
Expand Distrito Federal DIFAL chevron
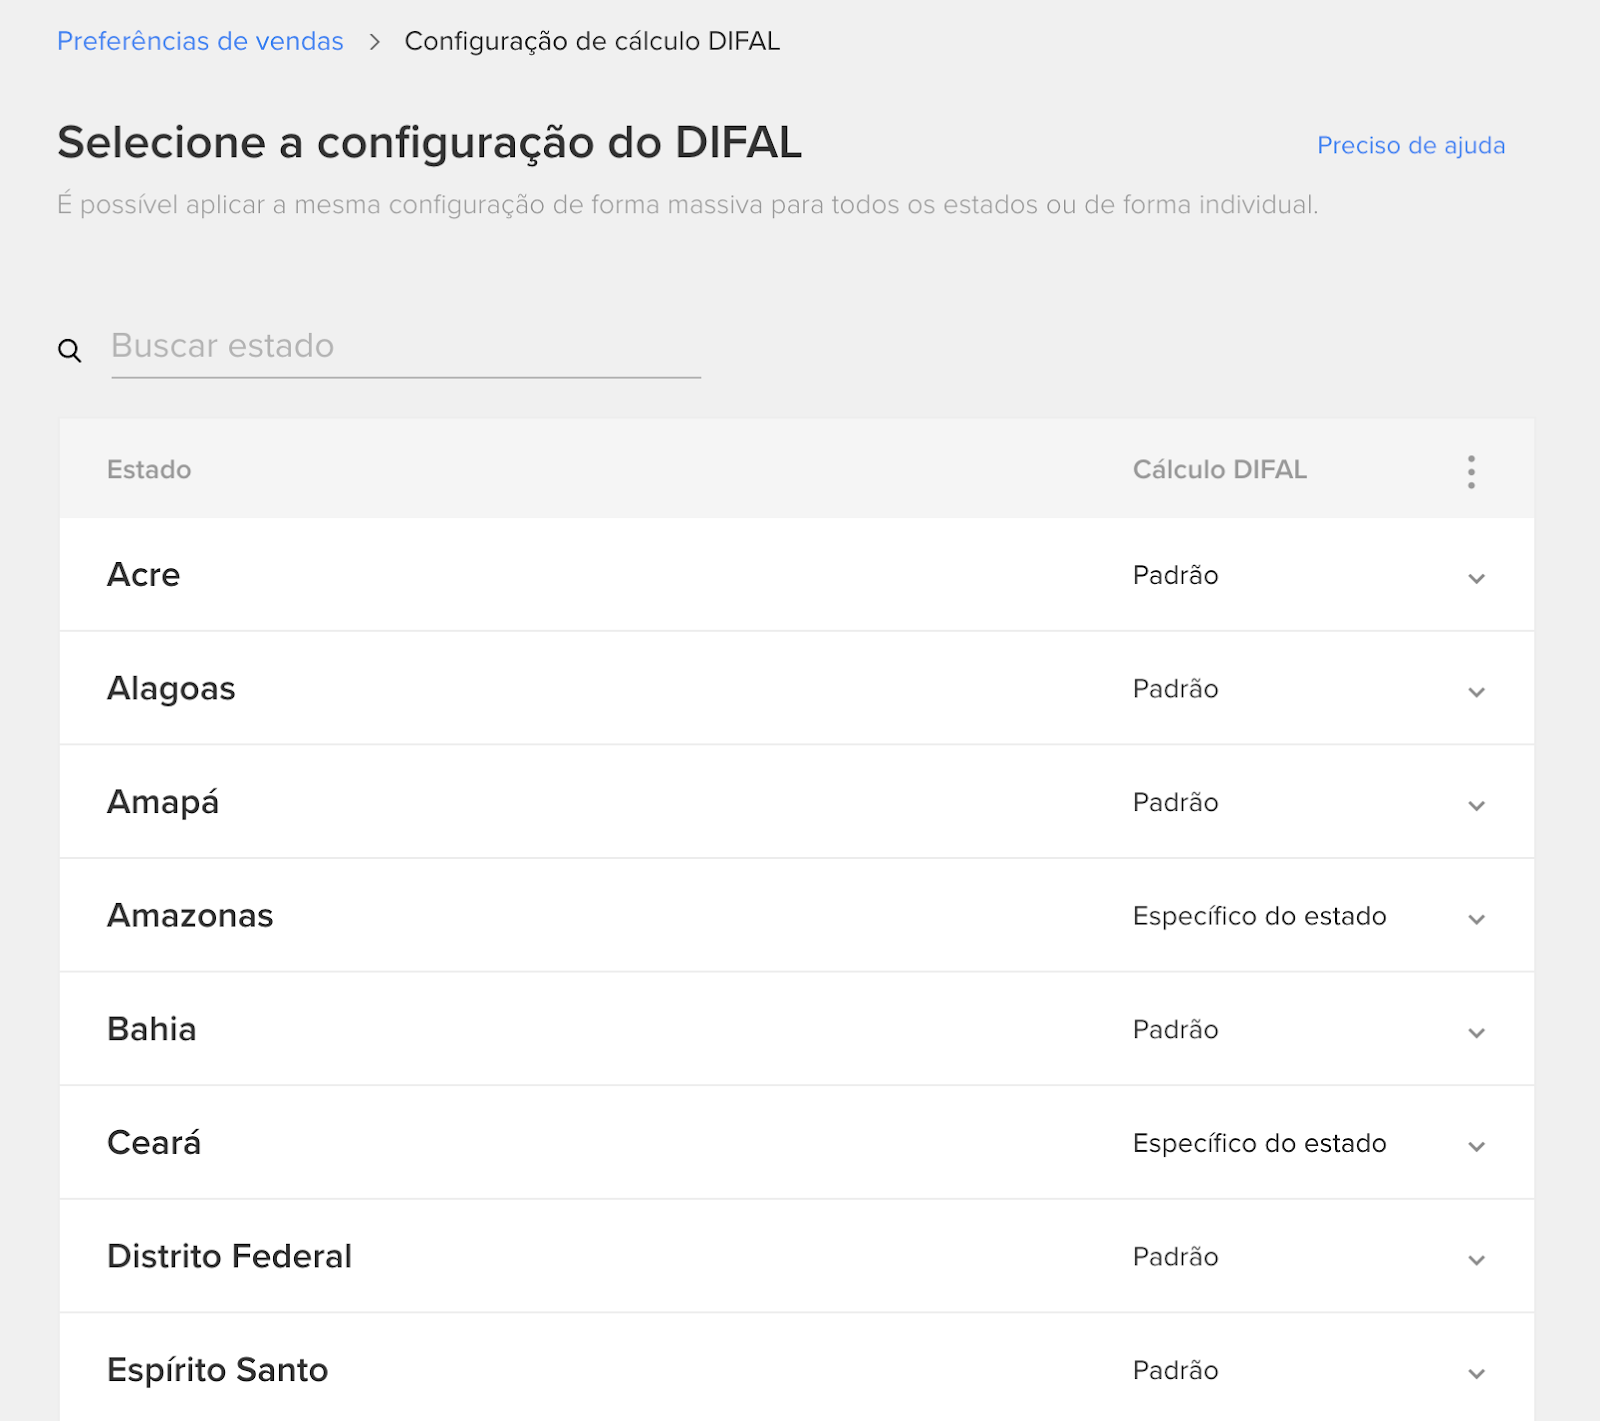coord(1476,1259)
